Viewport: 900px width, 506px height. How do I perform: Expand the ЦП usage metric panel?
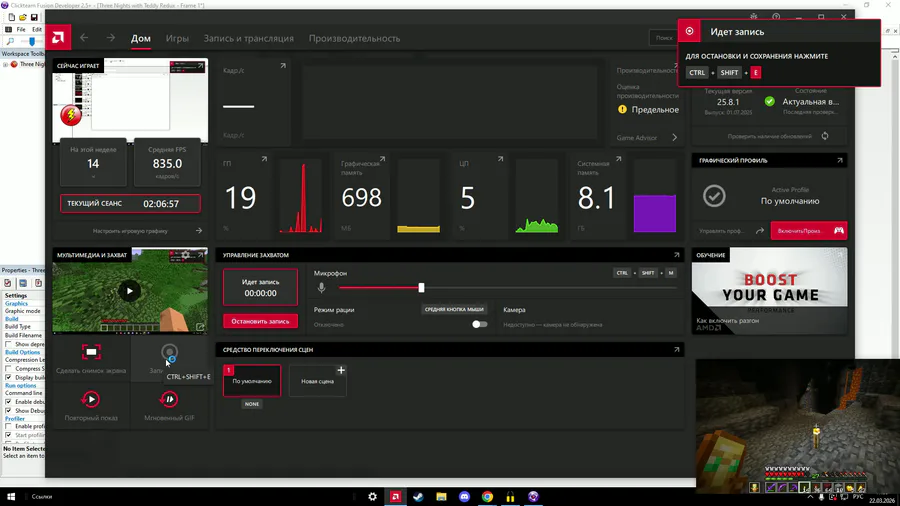(x=501, y=159)
